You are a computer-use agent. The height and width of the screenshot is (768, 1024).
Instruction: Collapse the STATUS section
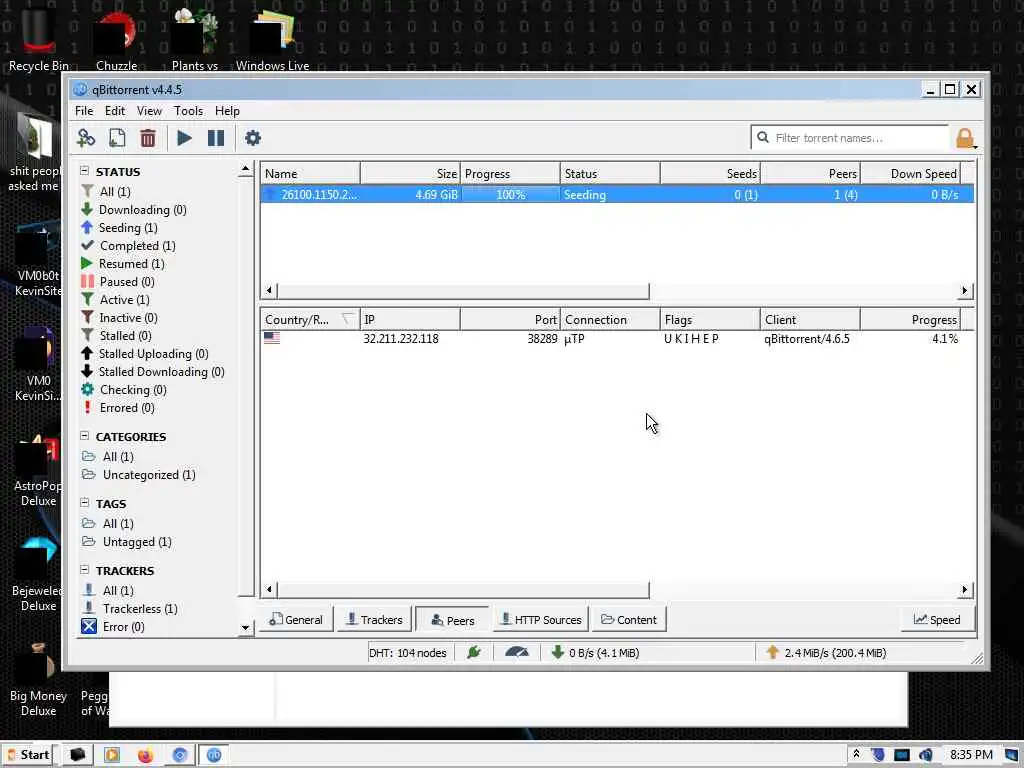[x=84, y=171]
